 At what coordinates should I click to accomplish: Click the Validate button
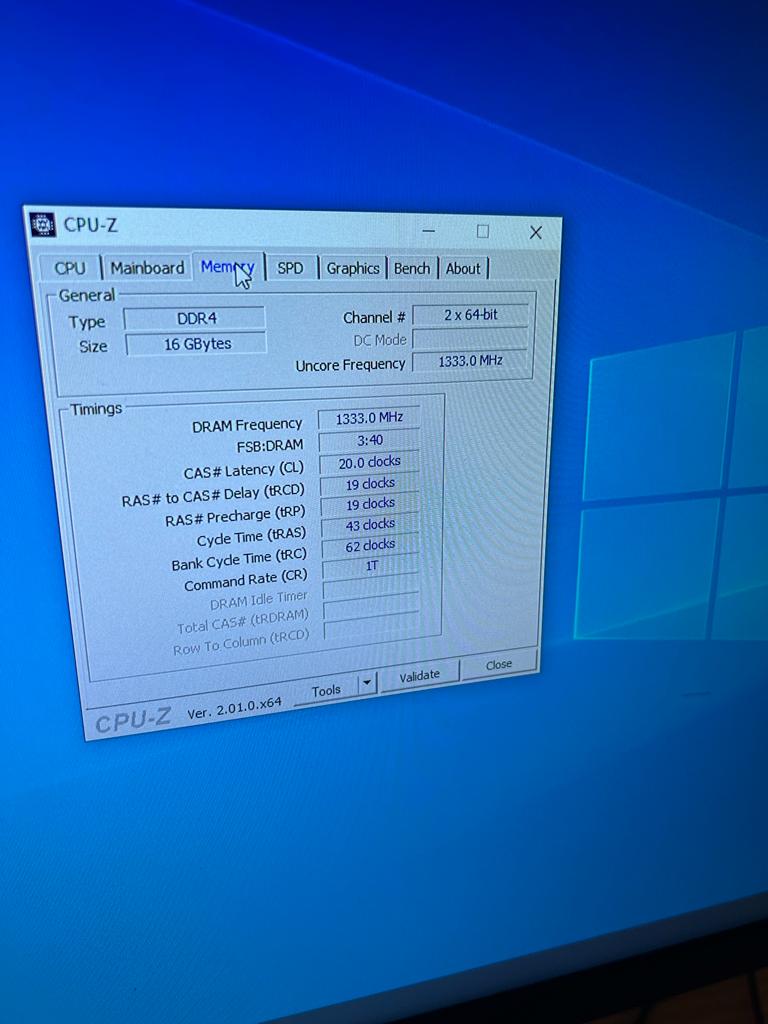(x=419, y=676)
